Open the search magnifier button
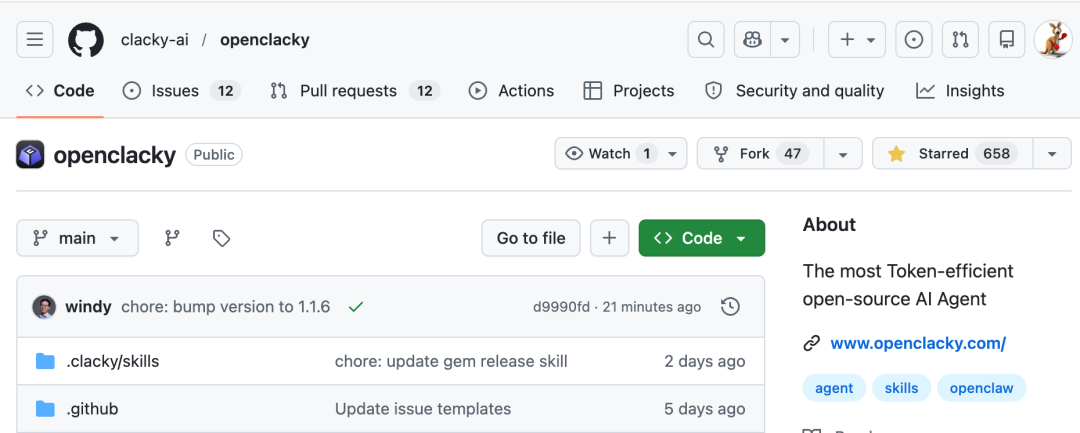The image size is (1080, 433). tap(706, 40)
